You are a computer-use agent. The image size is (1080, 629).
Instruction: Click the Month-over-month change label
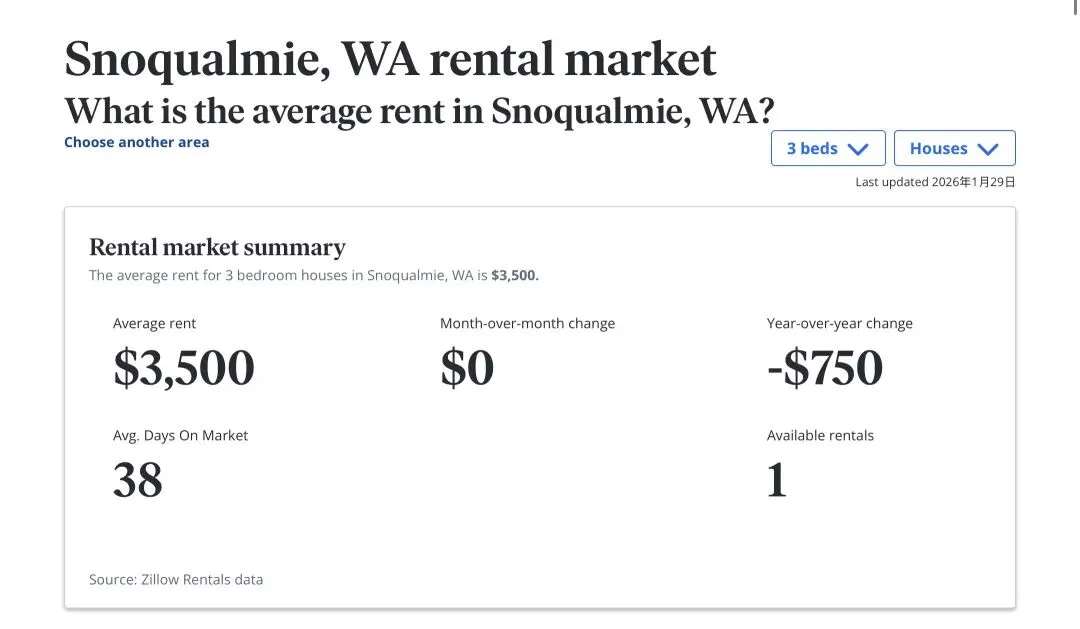tap(527, 323)
